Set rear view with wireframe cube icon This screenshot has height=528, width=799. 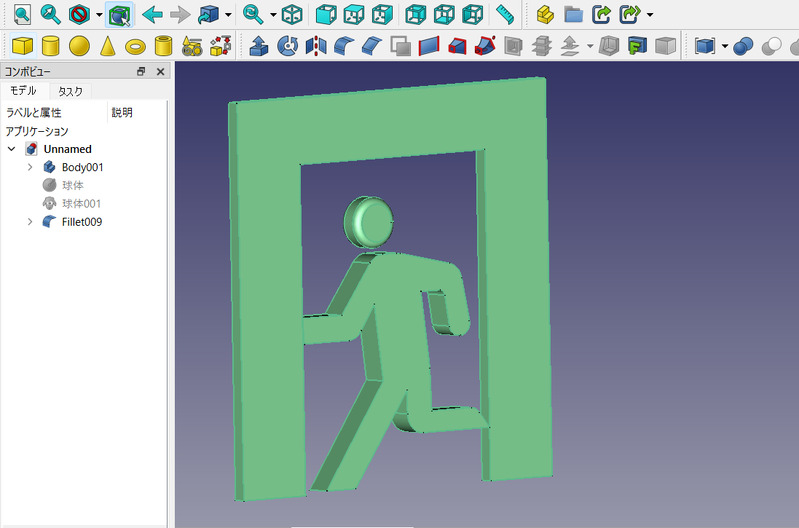pyautogui.click(x=416, y=14)
